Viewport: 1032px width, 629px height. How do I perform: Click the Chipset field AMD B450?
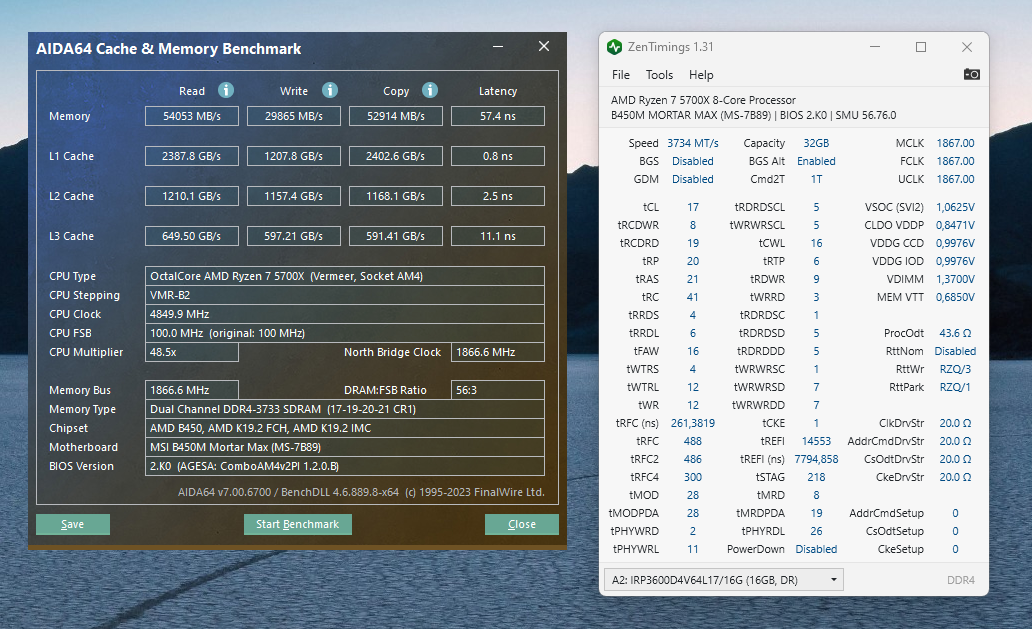[x=345, y=428]
